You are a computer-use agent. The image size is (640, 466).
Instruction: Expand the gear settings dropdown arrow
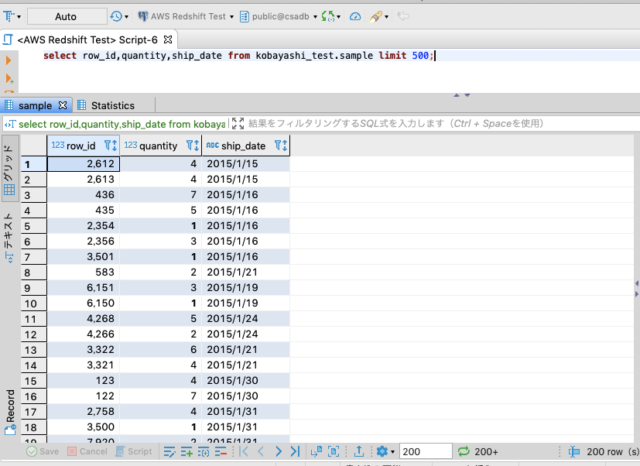click(x=392, y=452)
